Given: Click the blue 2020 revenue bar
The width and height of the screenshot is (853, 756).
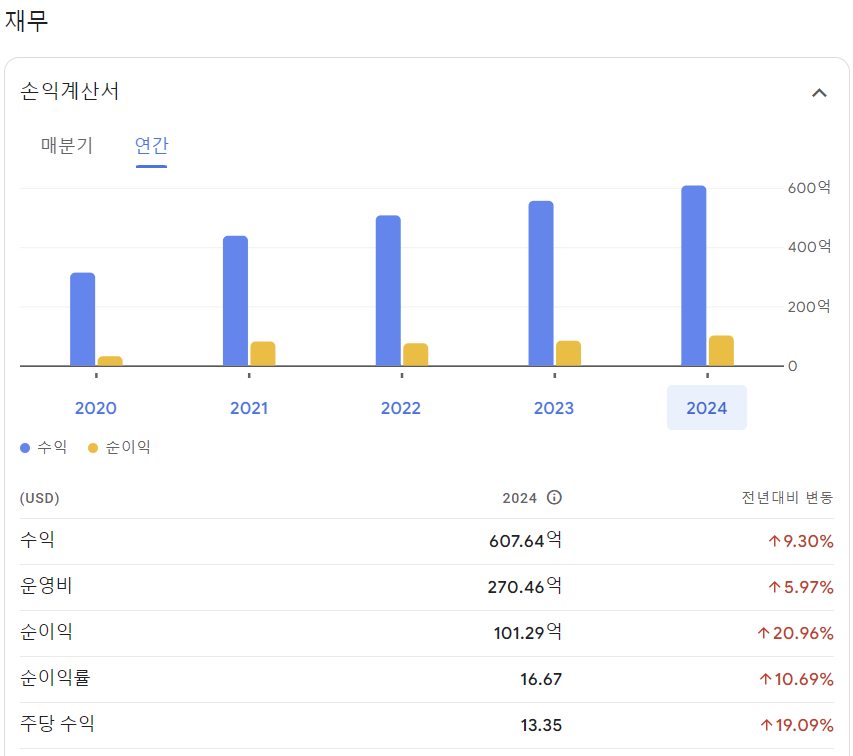Looking at the screenshot, I should [x=83, y=319].
